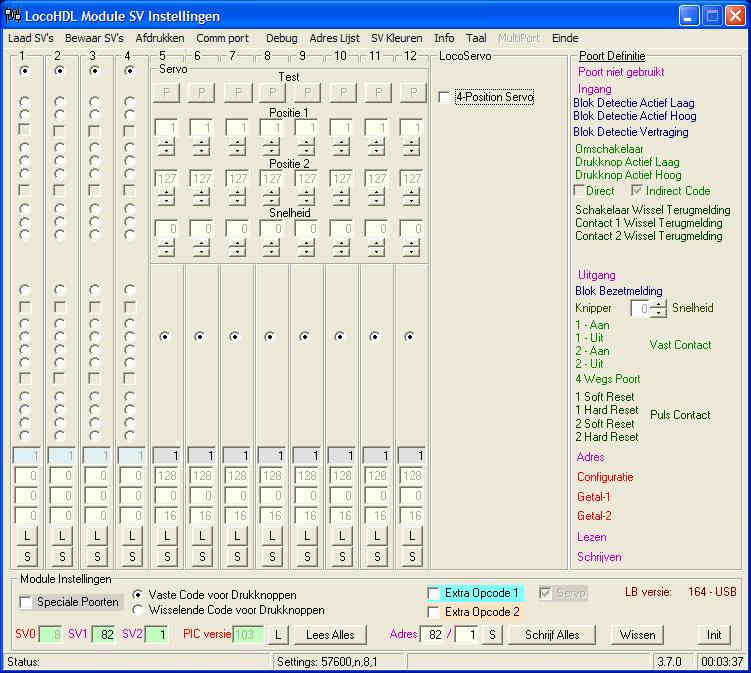Select the top radio button of port 3
The image size is (751, 673).
(95, 71)
